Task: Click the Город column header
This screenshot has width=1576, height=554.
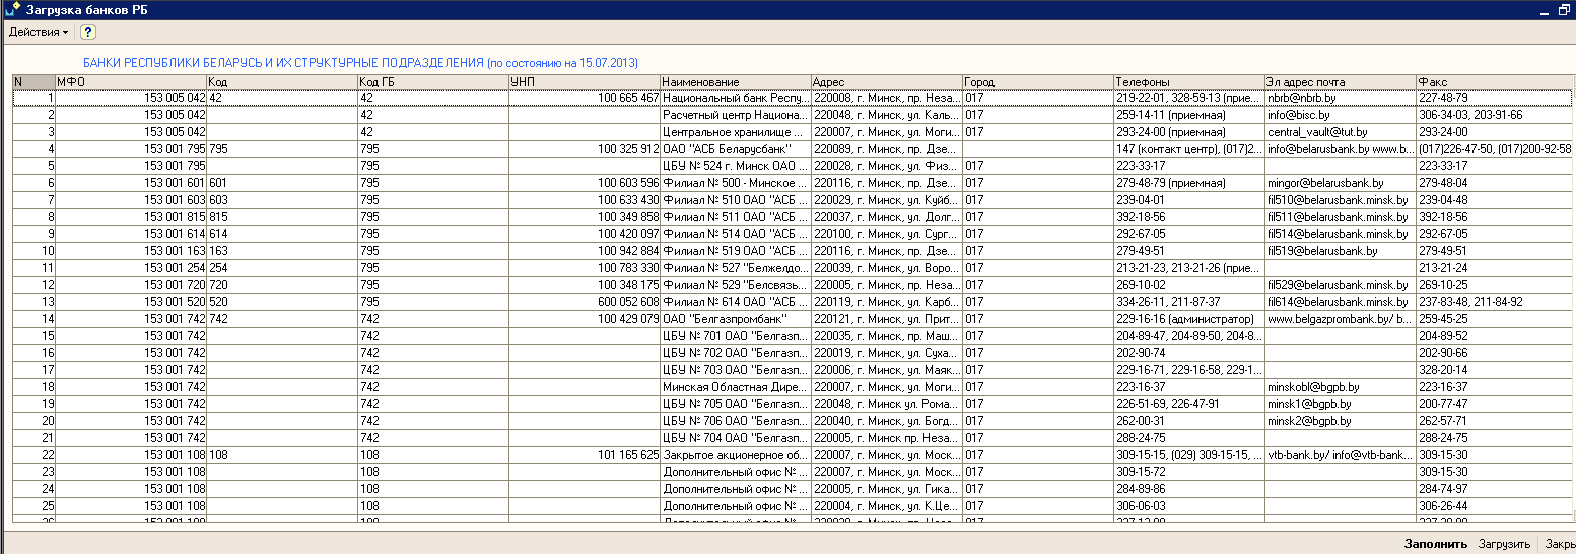Action: click(x=1037, y=82)
